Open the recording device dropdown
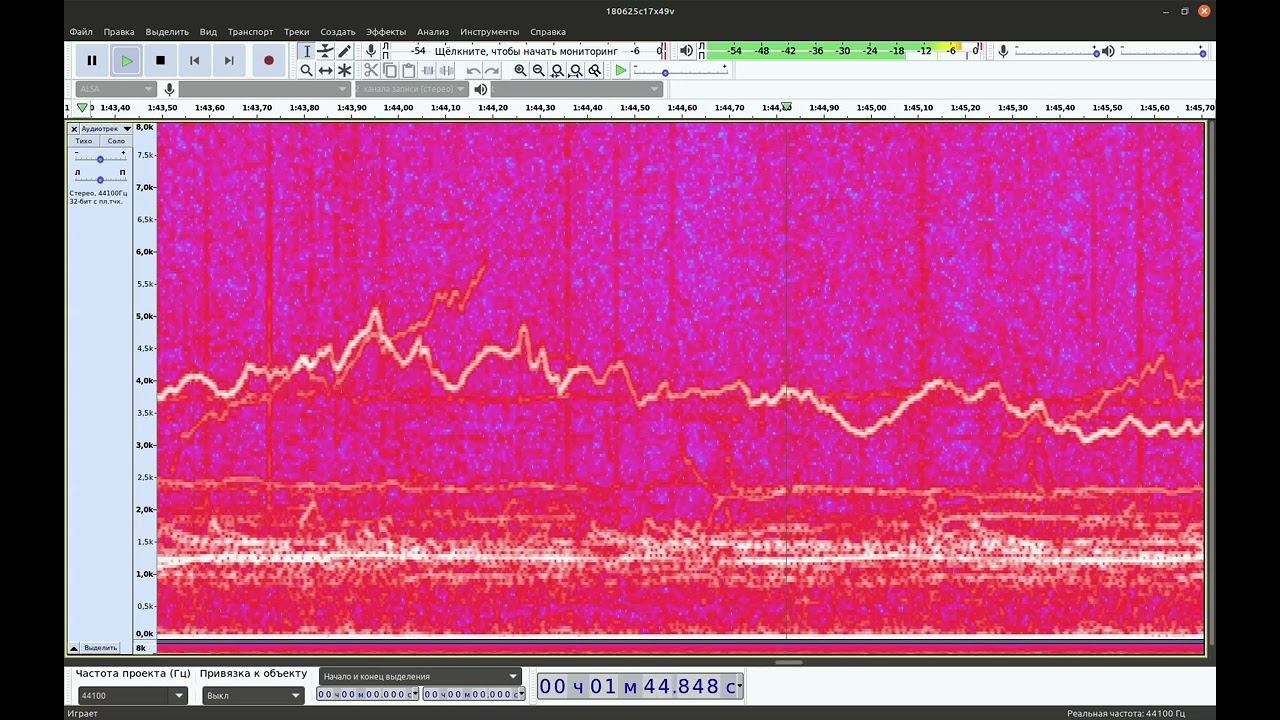This screenshot has height=720, width=1280. click(x=264, y=89)
